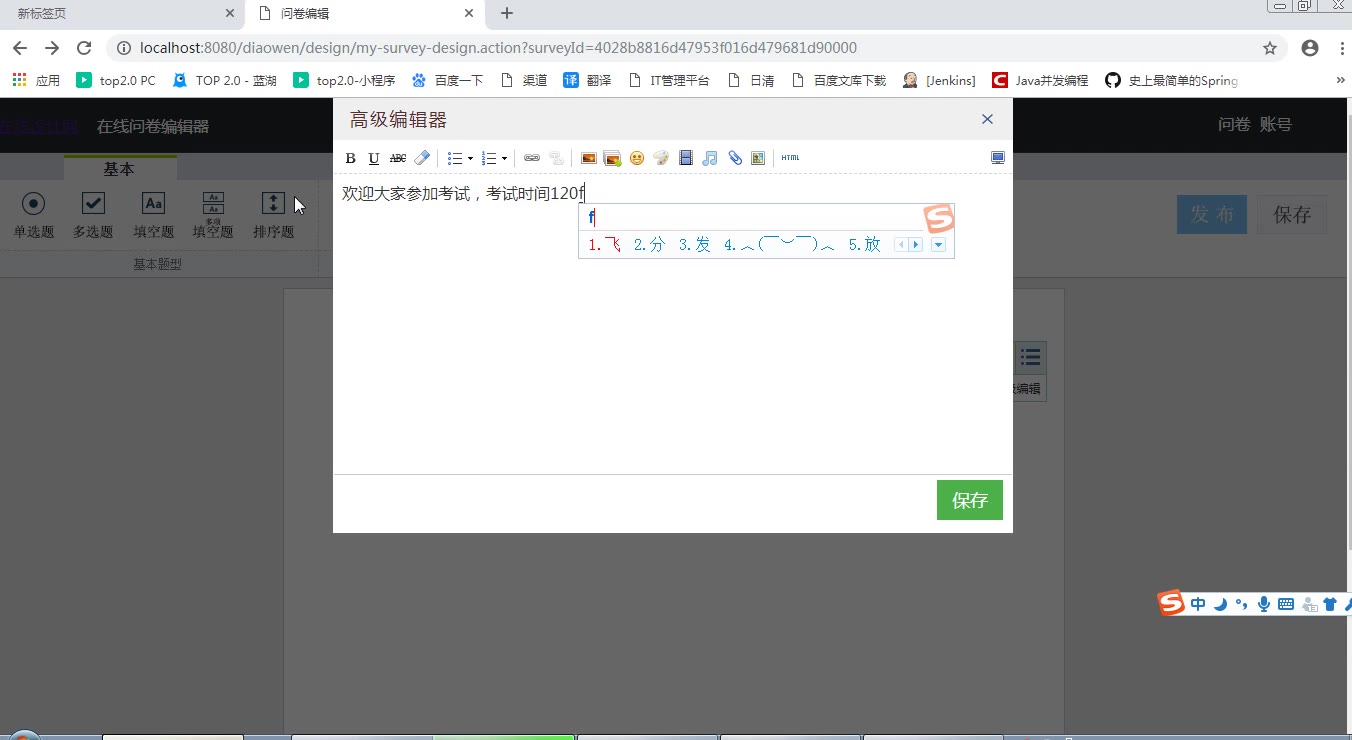Close the 问卷编辑 browser tab
1352x740 pixels.
469,14
